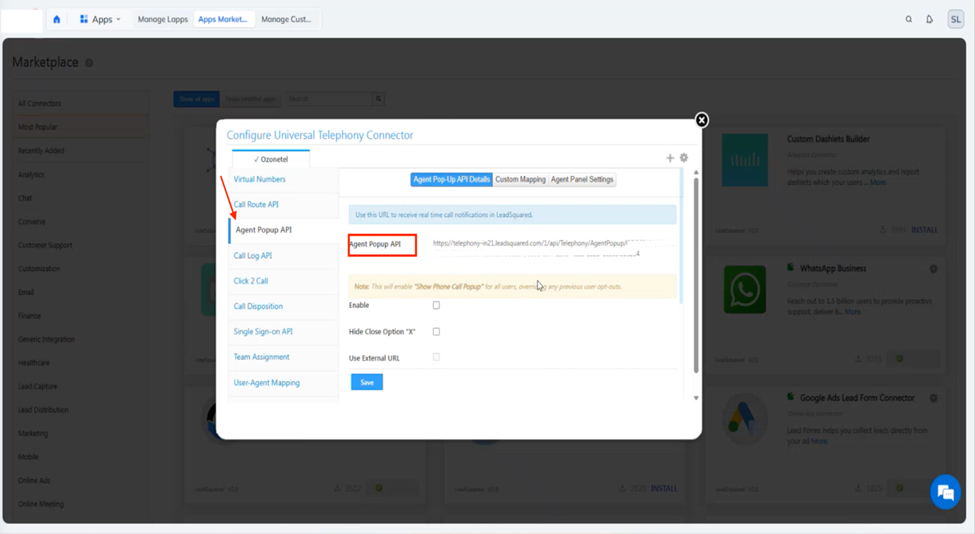Open Custom Dashlets Builder app icon
This screenshot has height=534, width=975.
[x=744, y=160]
